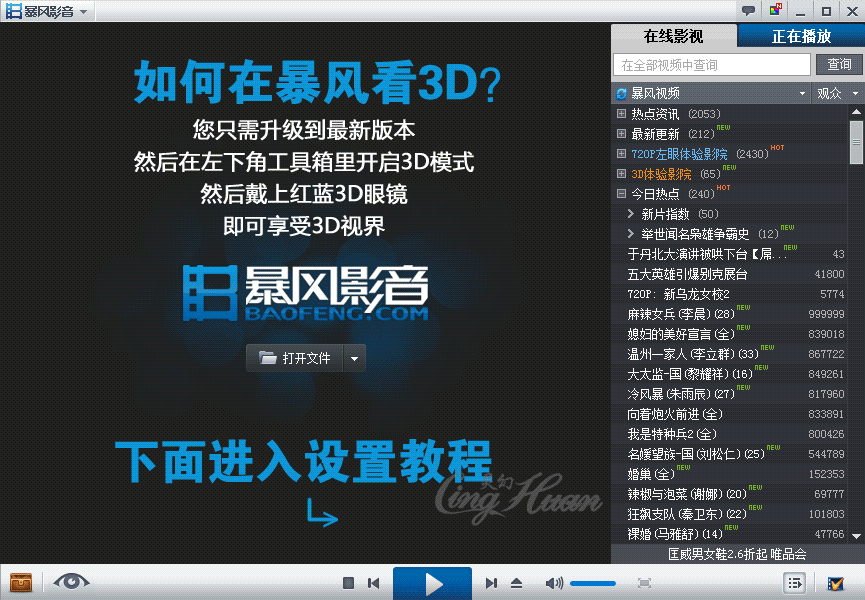865x600 pixels.
Task: Skip to the next track
Action: [x=491, y=583]
